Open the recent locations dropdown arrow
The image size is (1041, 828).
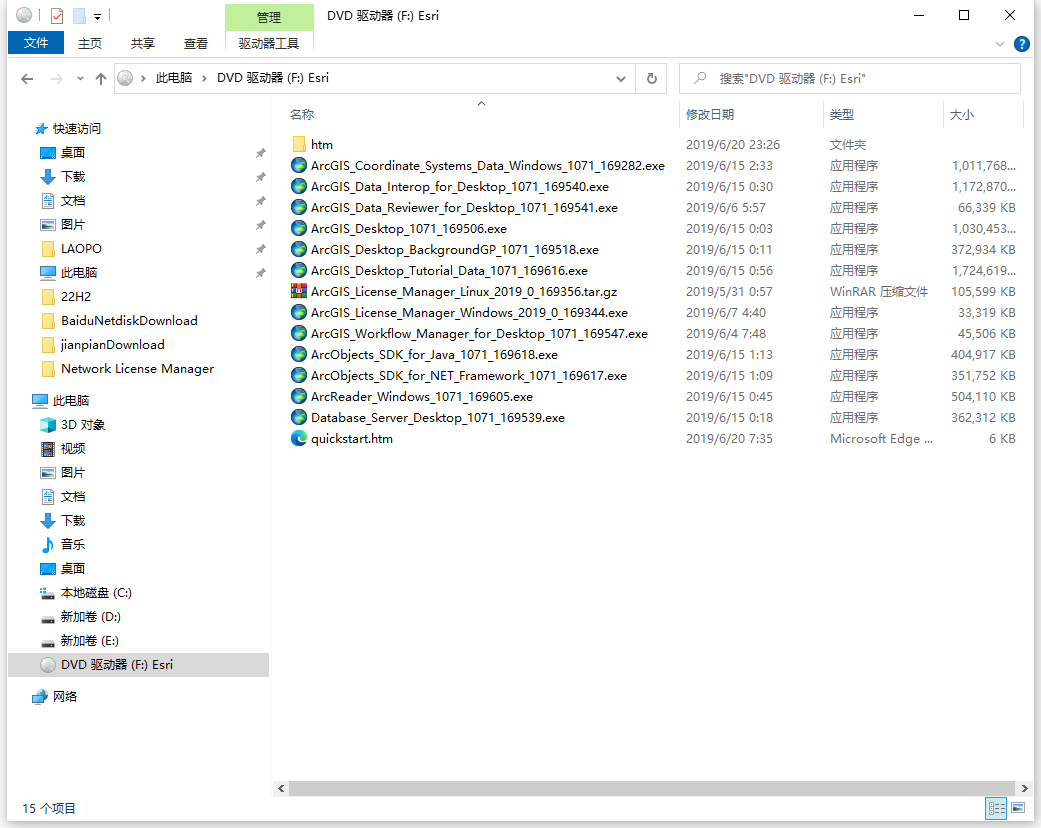(80, 78)
